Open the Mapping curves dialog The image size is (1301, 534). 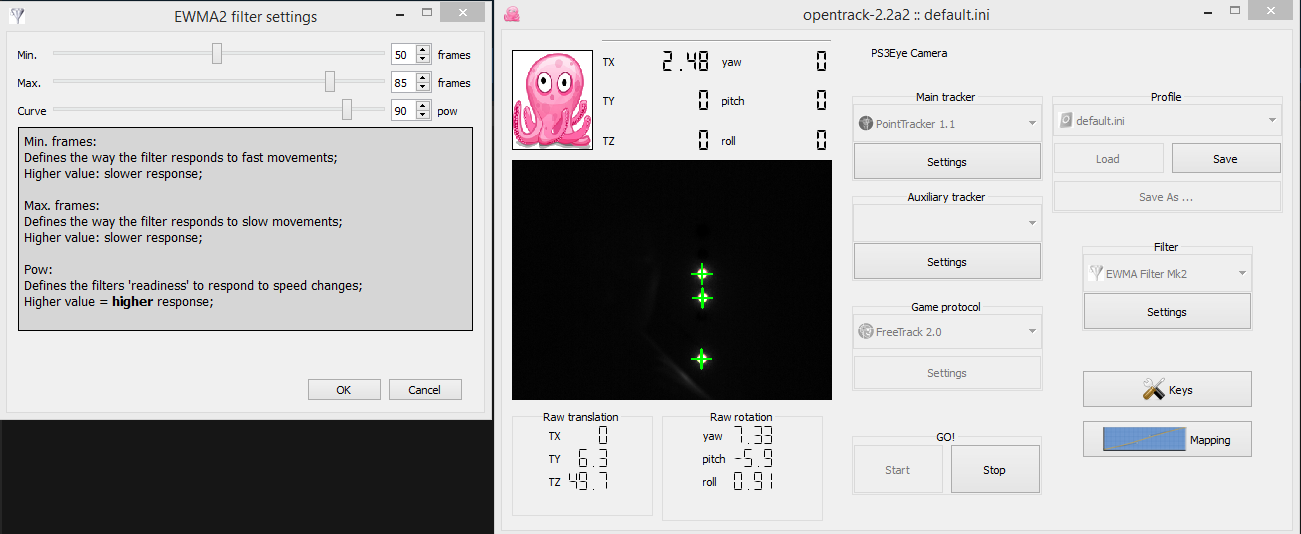(1167, 439)
